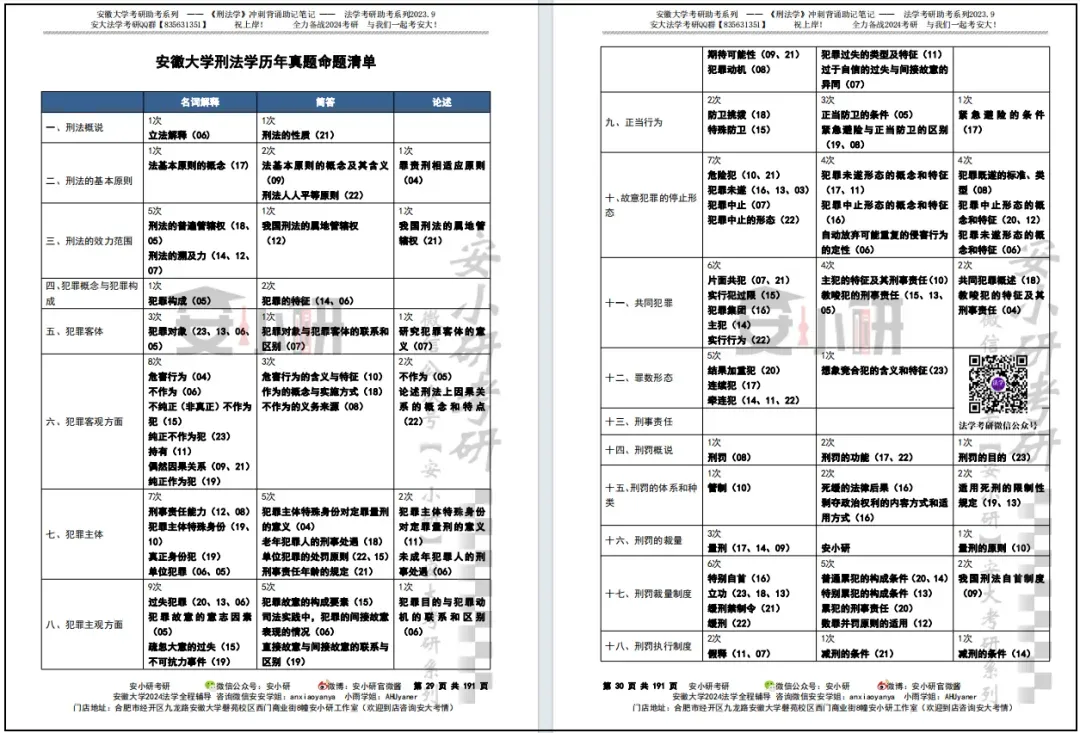Select 犯罪集团（16）
This screenshot has height=733, width=1080.
738,310
